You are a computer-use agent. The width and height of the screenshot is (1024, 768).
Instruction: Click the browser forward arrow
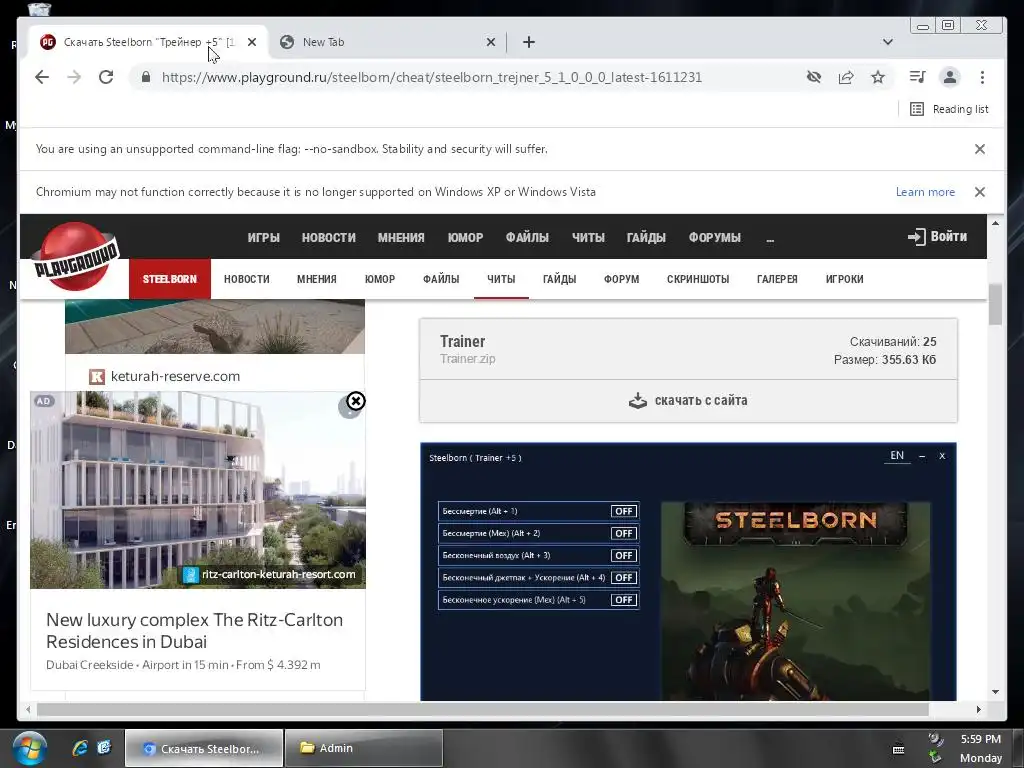click(x=74, y=77)
